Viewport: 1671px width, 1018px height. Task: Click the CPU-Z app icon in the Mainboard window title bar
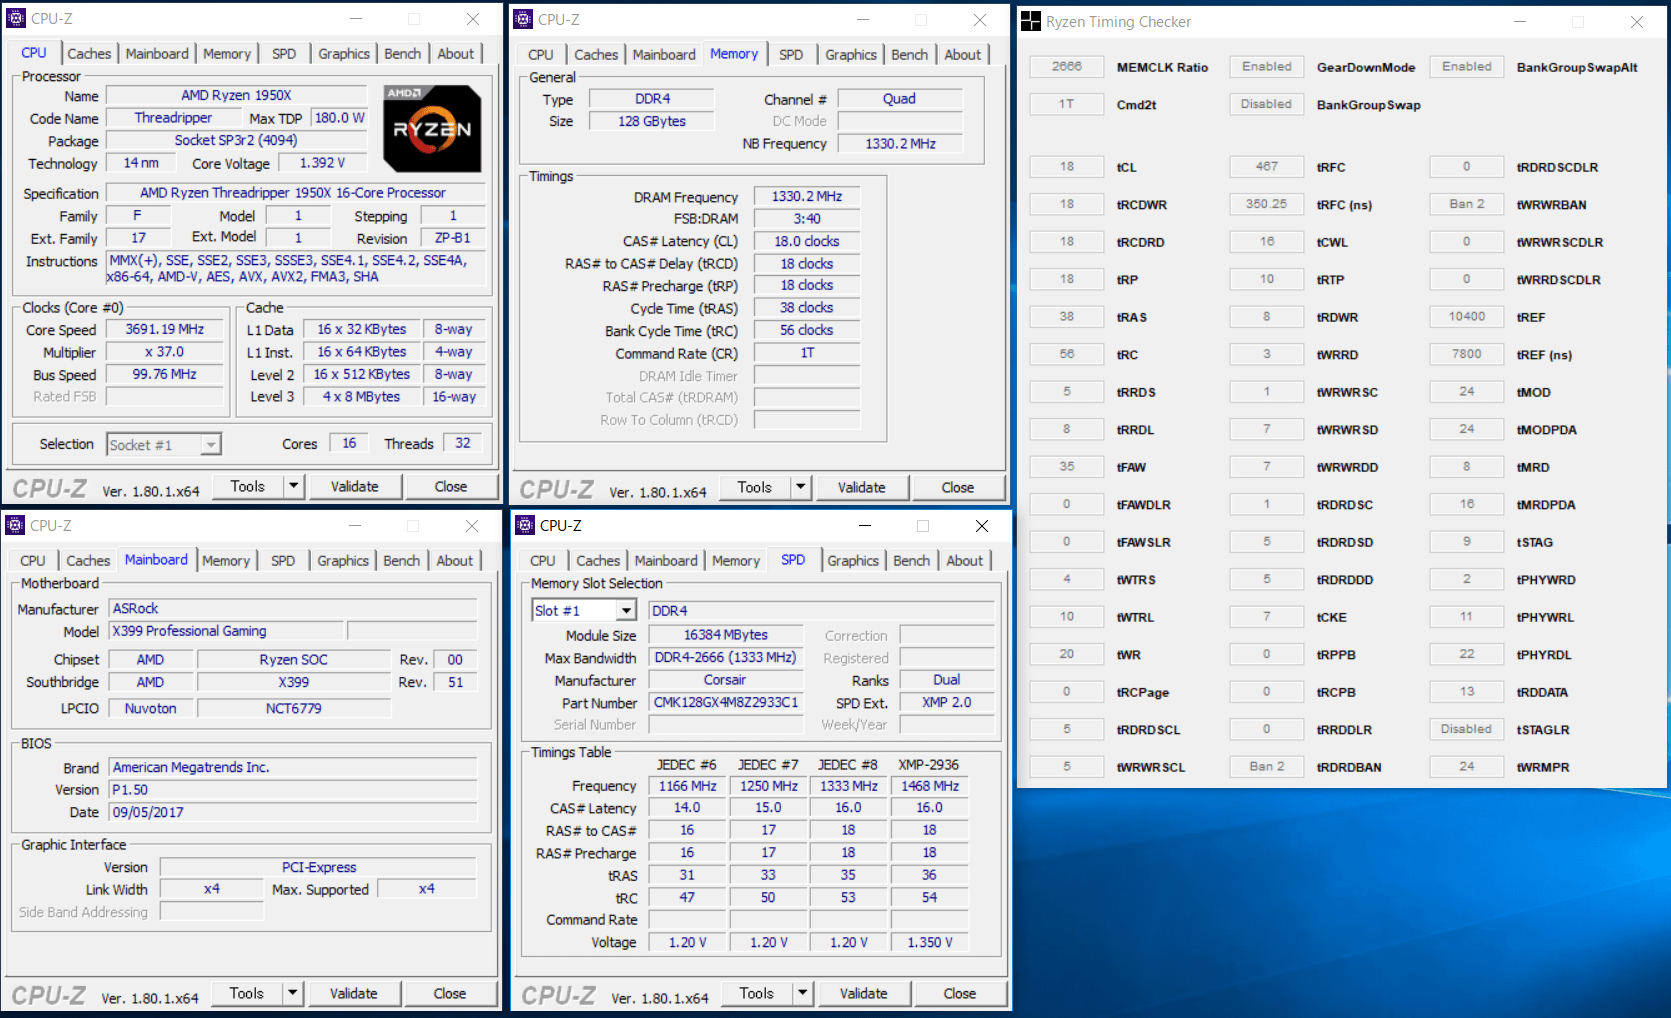click(x=15, y=526)
